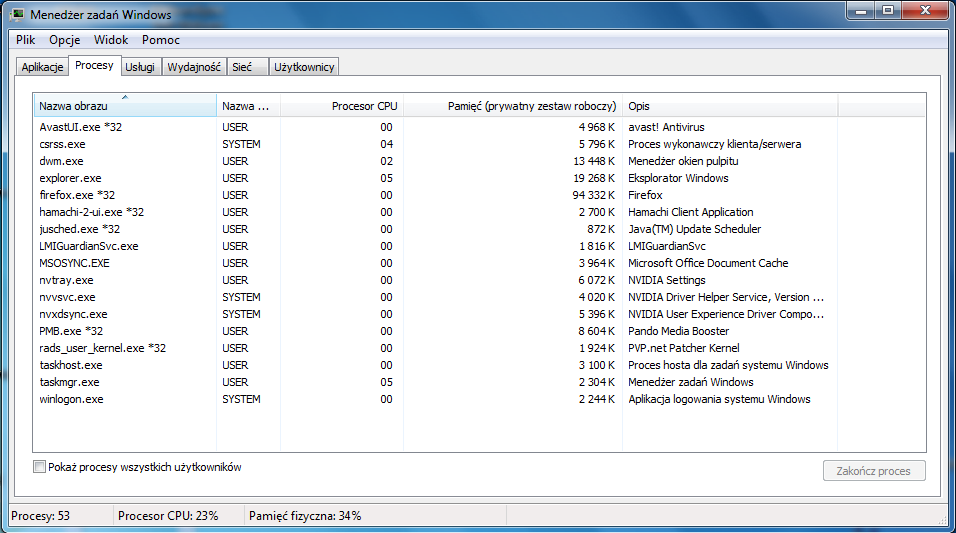Switch to the Aplikacje tab
This screenshot has height=533, width=956.
pos(42,67)
